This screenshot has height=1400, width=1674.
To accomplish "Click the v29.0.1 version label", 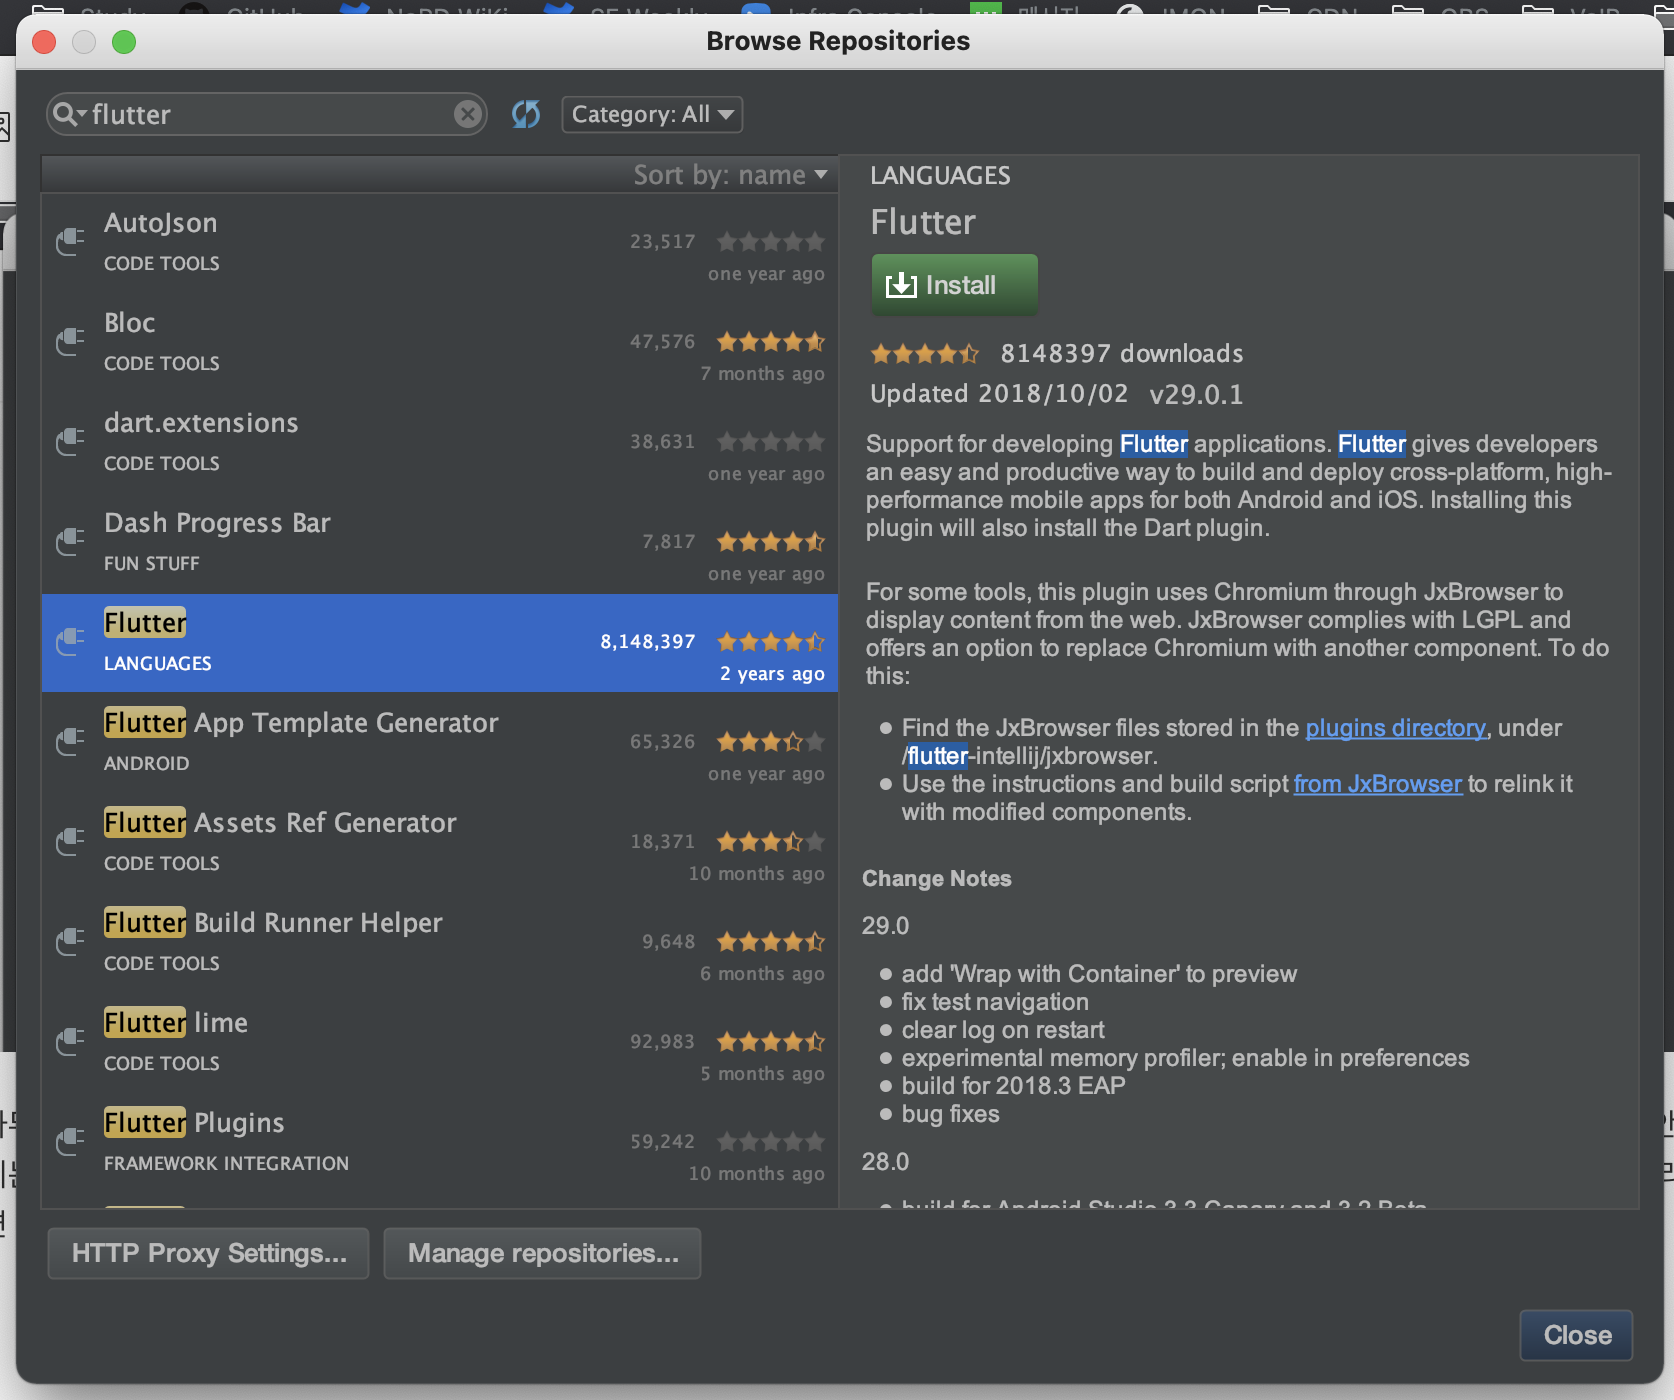I will click(x=1196, y=394).
